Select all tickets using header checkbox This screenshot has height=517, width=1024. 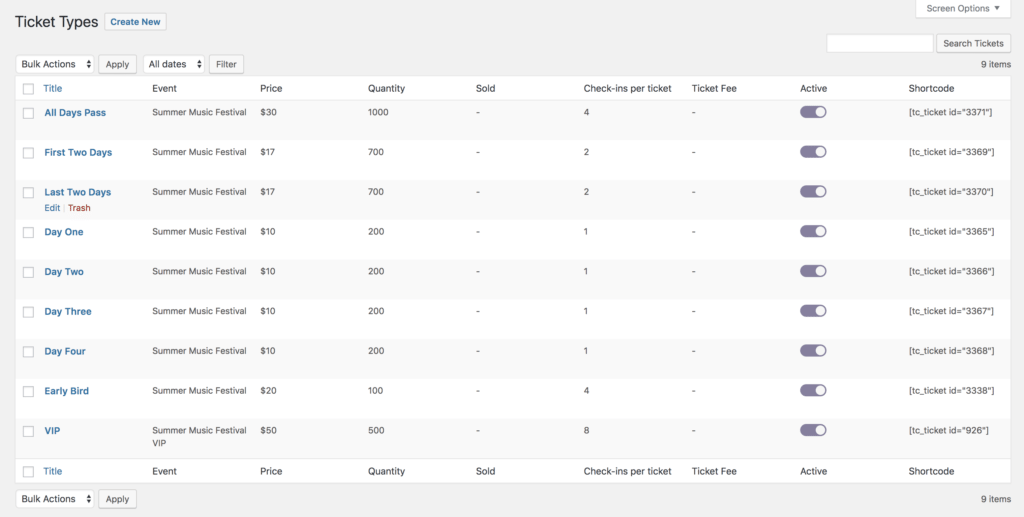[28, 89]
